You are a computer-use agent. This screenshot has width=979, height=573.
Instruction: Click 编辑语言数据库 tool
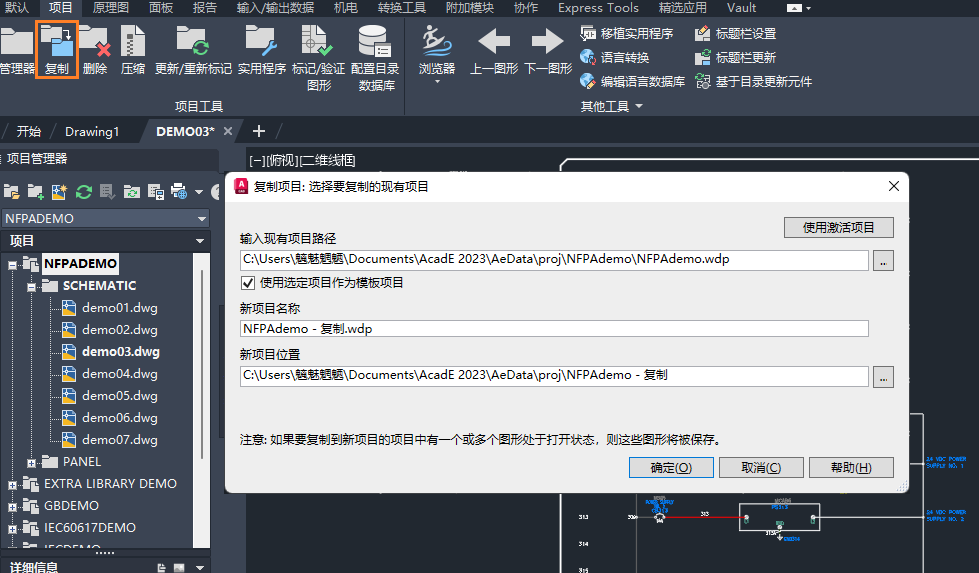632,81
